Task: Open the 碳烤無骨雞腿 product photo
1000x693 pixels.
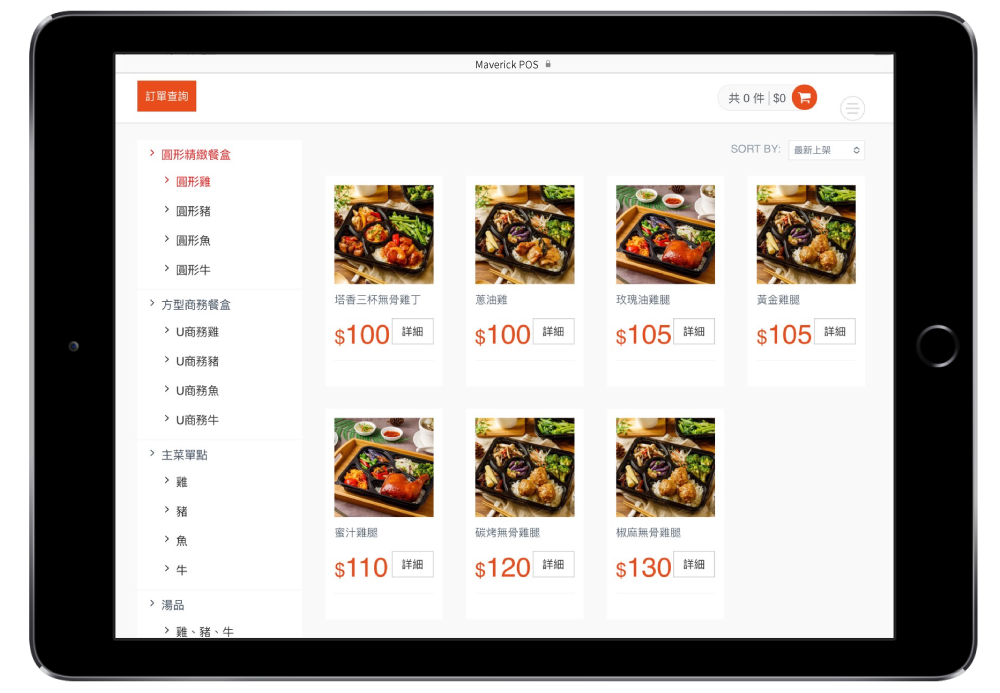Action: tap(524, 467)
